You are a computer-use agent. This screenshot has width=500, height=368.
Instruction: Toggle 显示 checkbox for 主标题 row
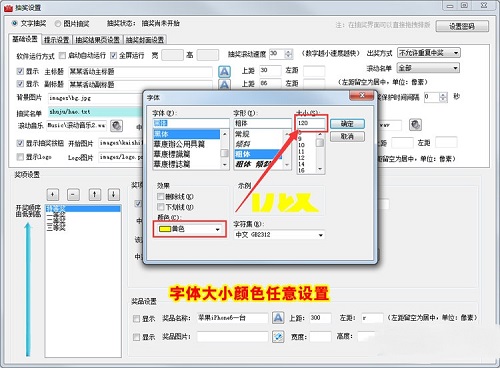(20, 71)
